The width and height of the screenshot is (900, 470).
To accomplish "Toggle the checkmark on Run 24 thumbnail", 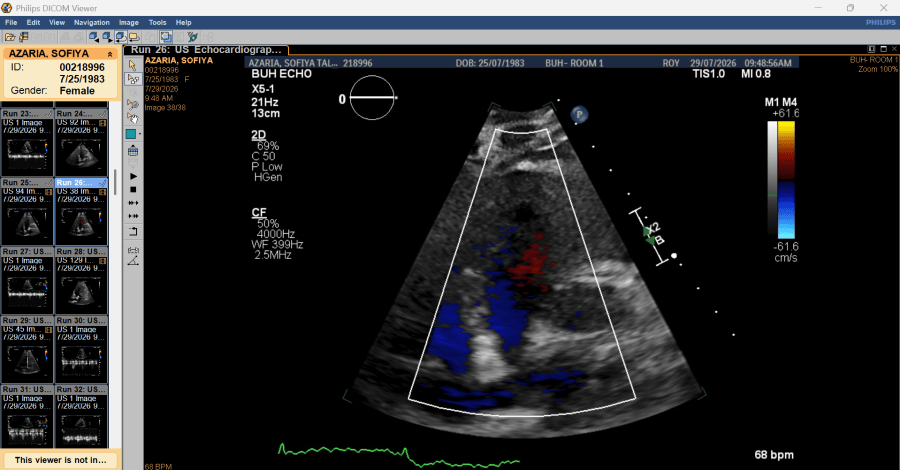I will [x=103, y=114].
